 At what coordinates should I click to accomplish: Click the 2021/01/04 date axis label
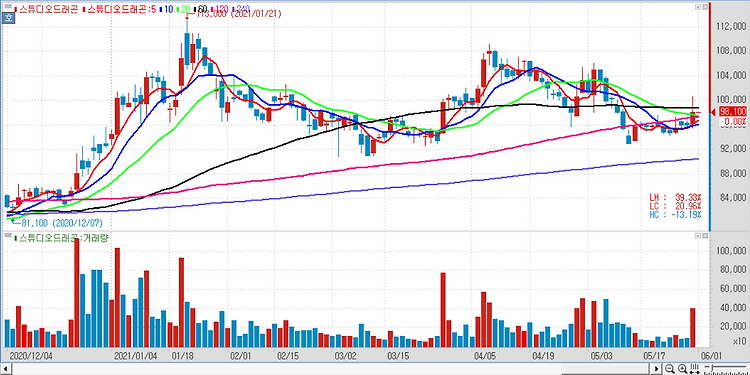pos(136,356)
